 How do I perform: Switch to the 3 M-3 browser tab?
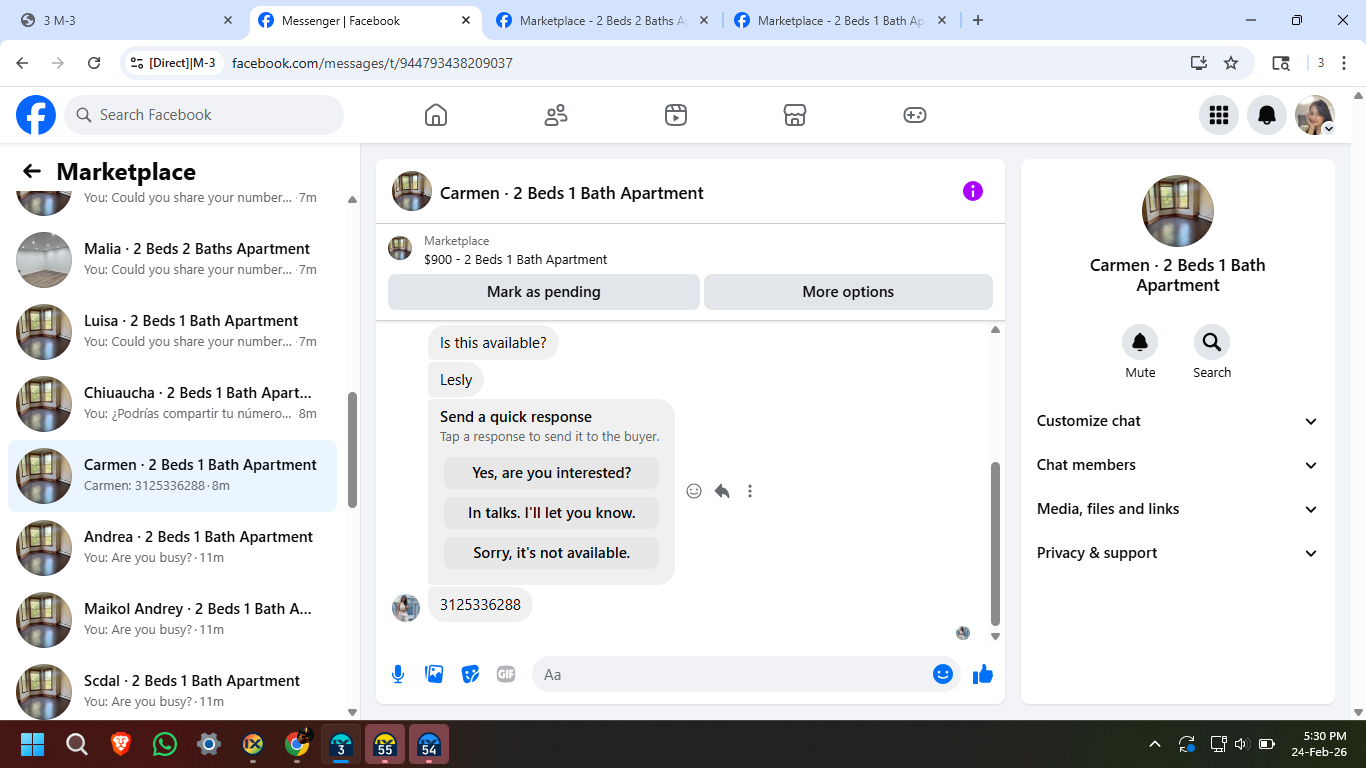pyautogui.click(x=125, y=20)
